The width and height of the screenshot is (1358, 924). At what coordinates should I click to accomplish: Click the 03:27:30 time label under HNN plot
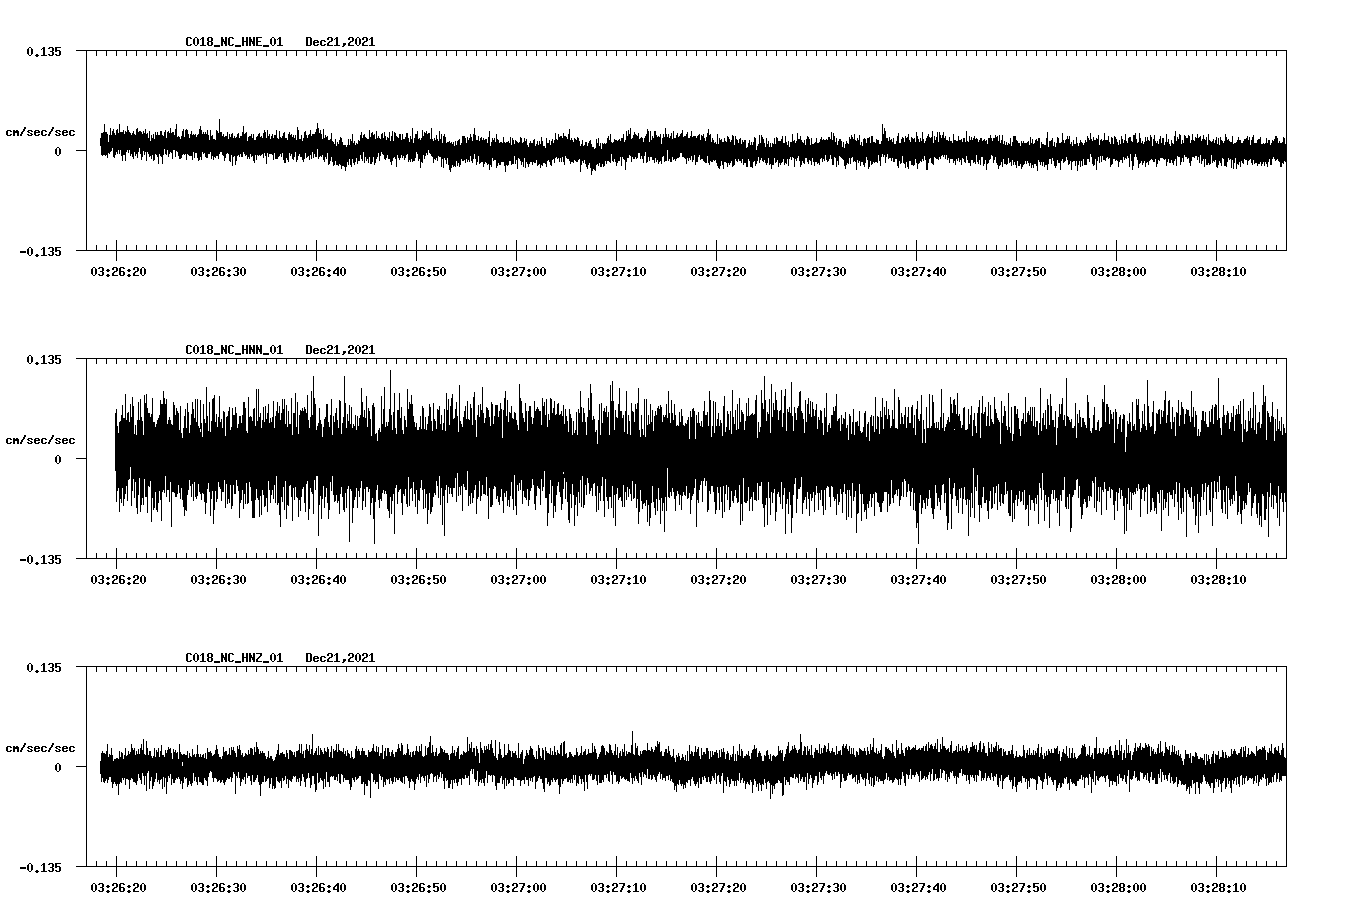pos(818,579)
